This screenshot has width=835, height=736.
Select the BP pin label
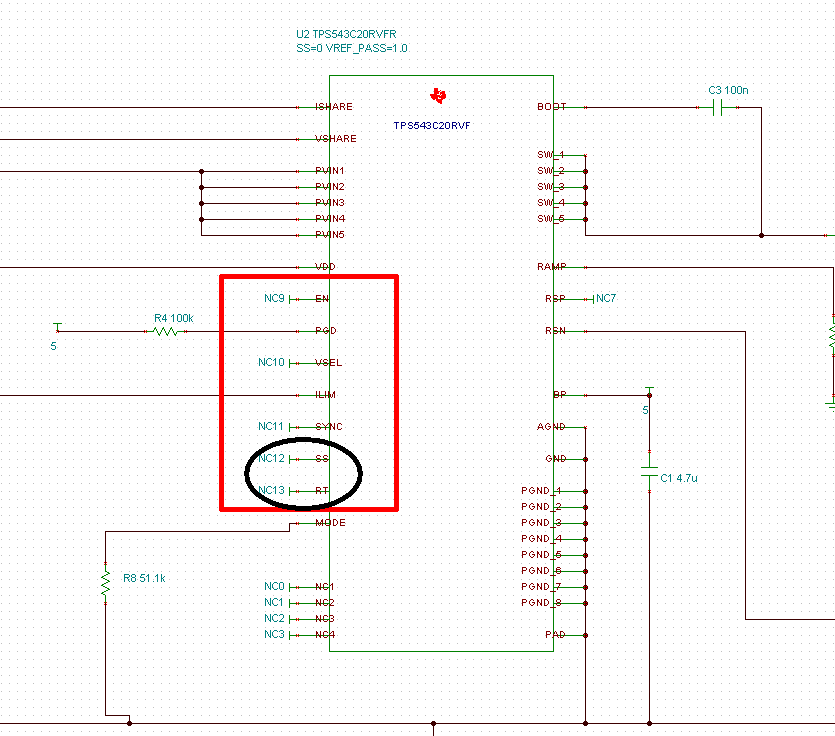[x=560, y=394]
